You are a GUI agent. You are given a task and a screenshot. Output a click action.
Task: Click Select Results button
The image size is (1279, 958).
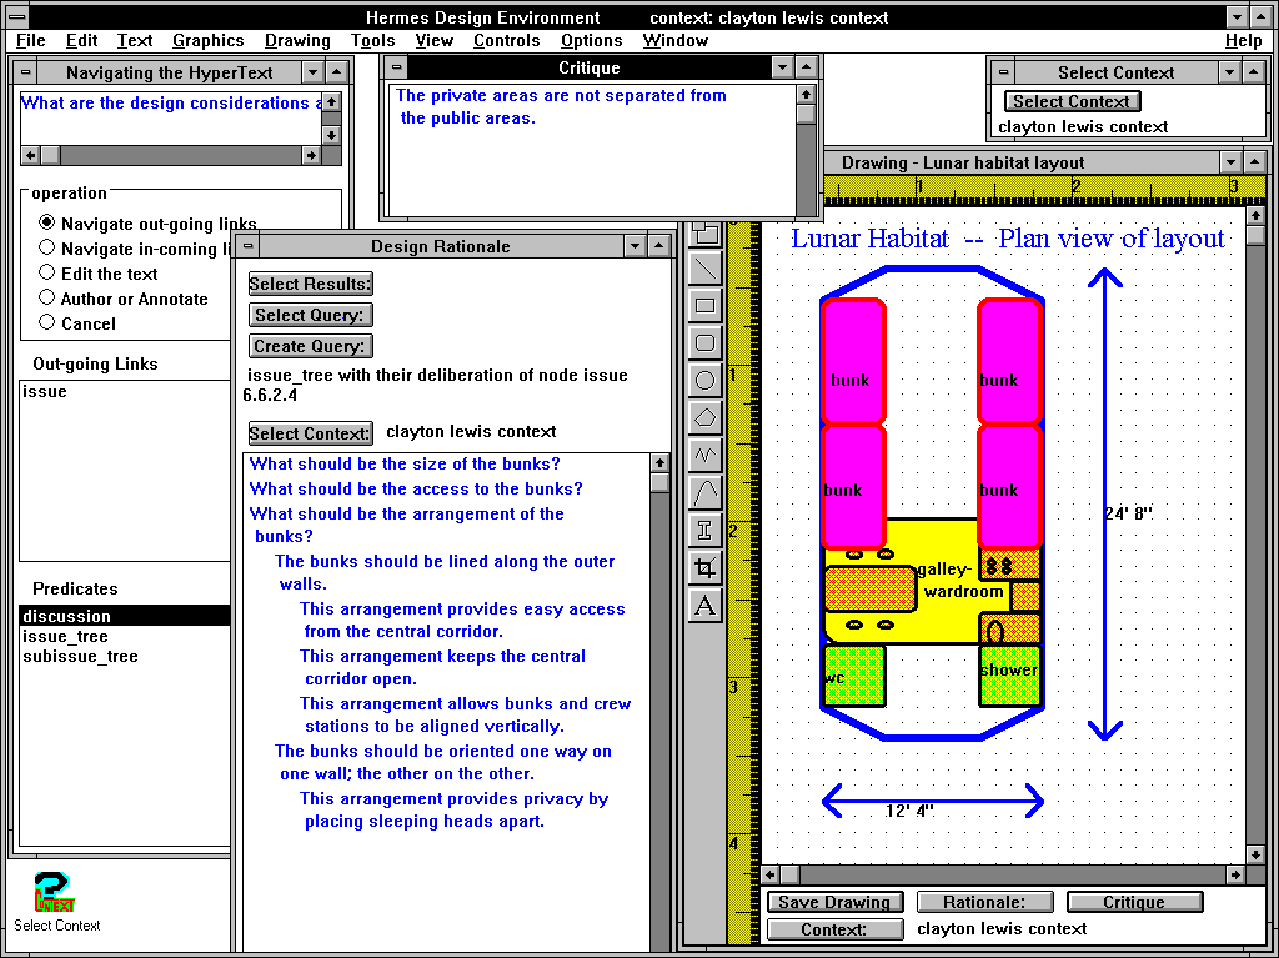click(310, 284)
